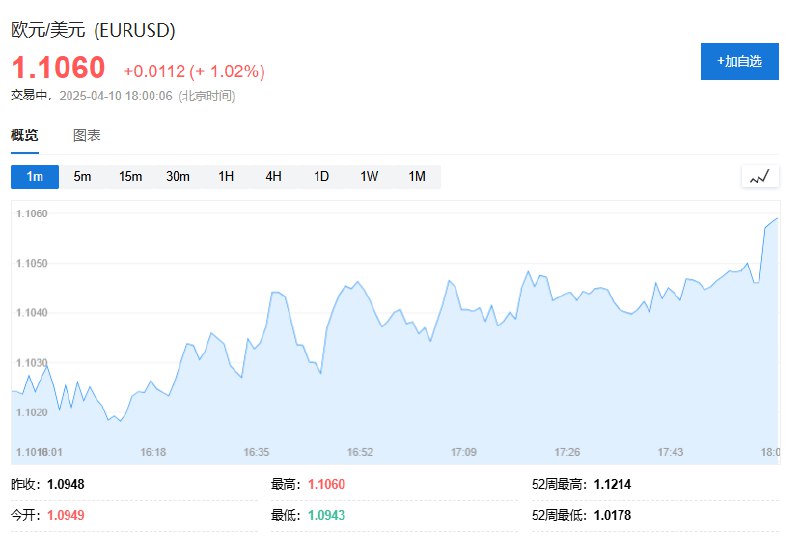Click the current price 1.1060
This screenshot has width=800, height=537.
click(x=58, y=67)
